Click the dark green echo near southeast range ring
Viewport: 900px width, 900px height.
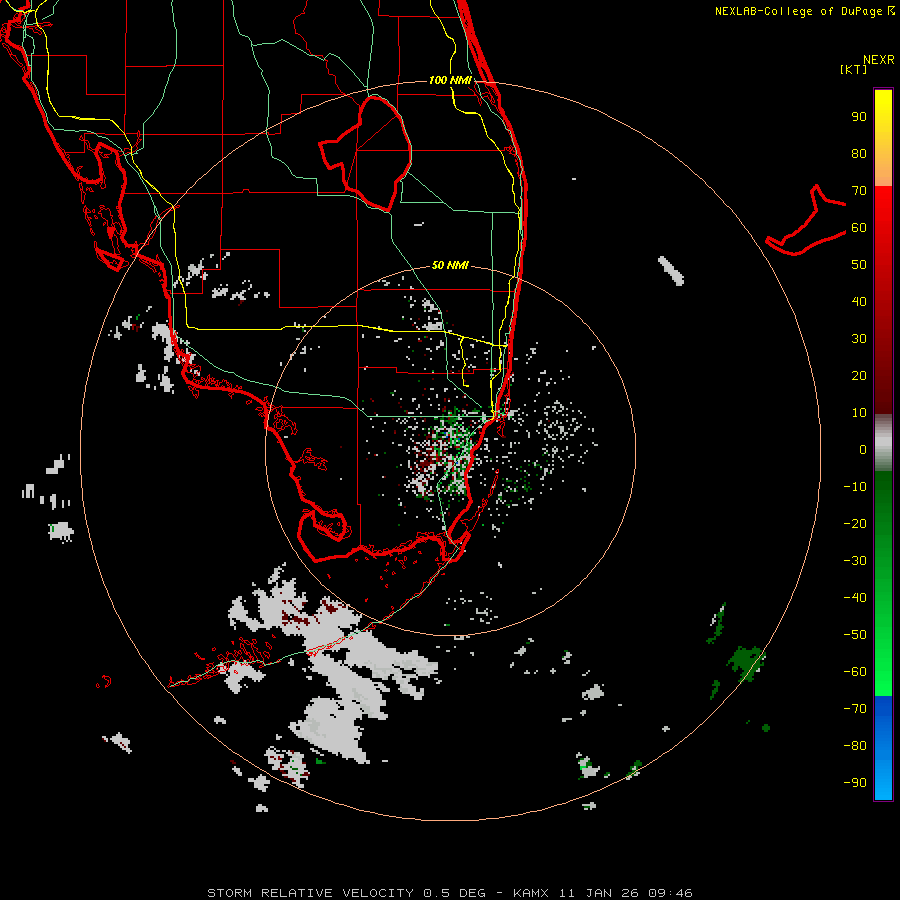coord(745,663)
